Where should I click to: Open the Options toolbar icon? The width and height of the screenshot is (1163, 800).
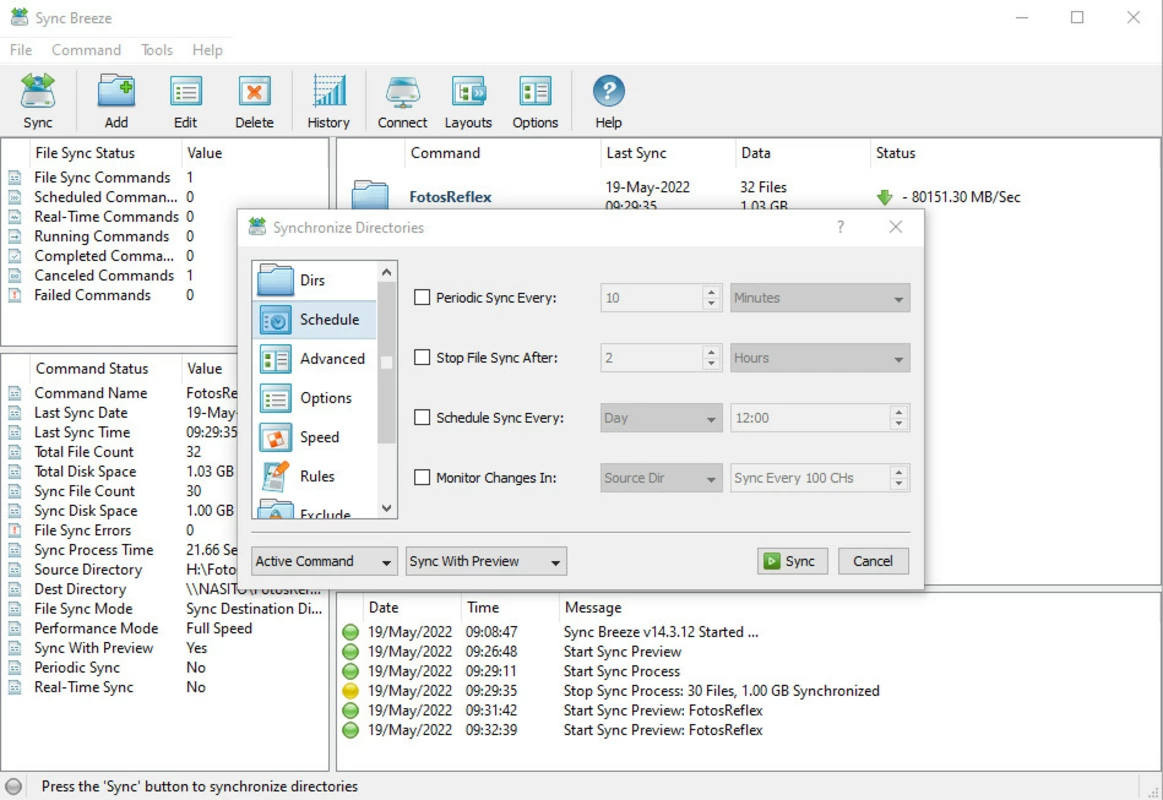coord(535,102)
